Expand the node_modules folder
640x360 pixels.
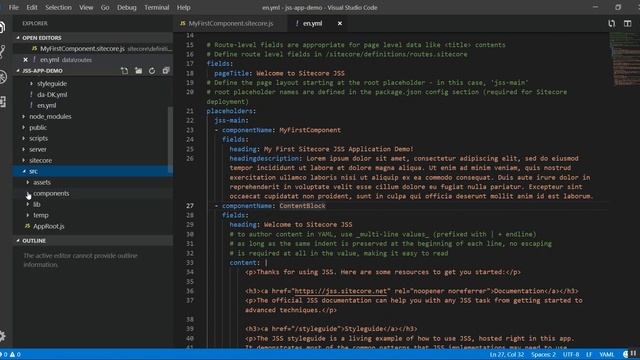click(50, 116)
